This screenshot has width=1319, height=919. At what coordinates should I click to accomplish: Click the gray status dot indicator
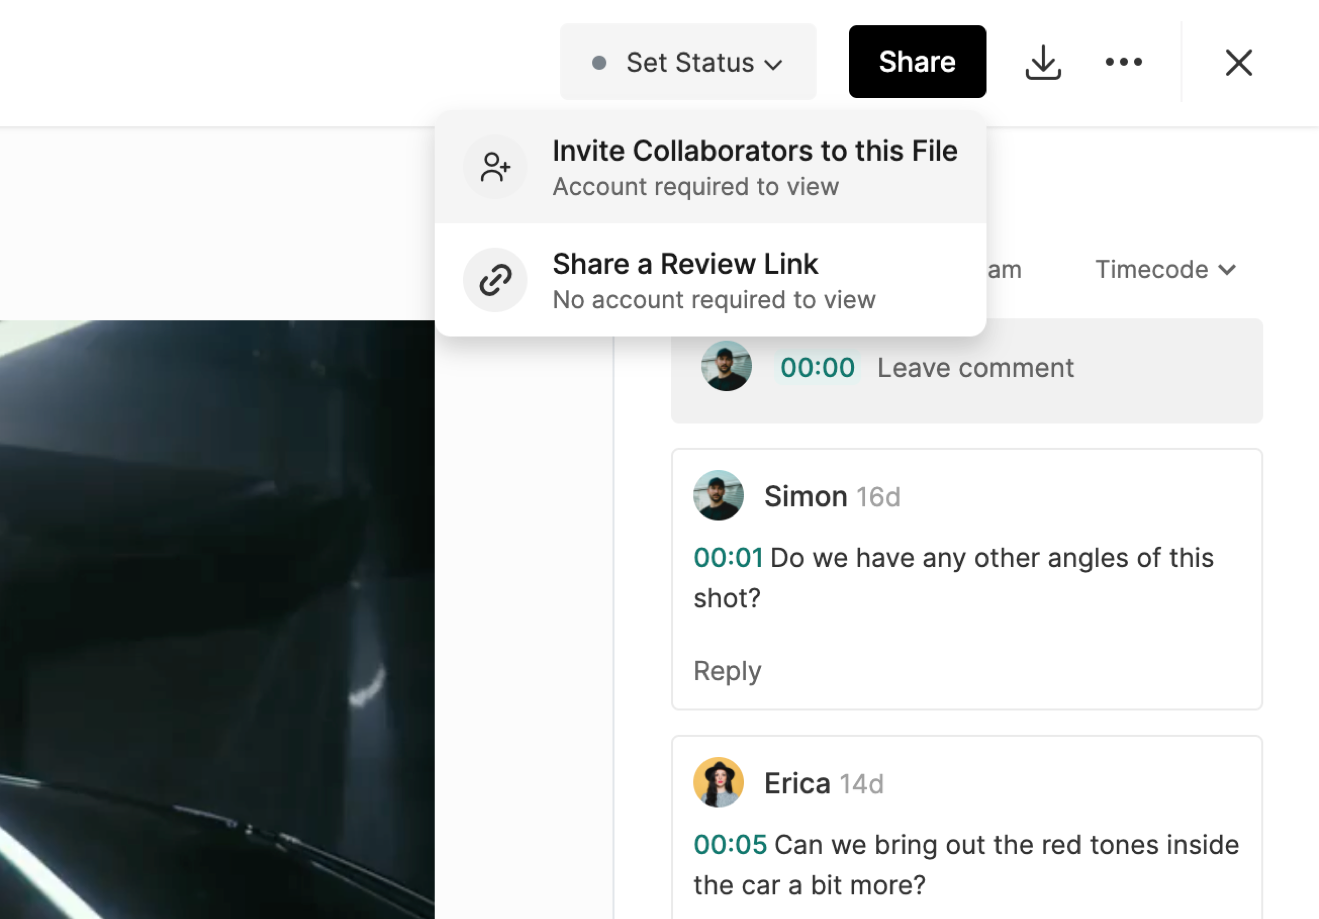pos(599,63)
